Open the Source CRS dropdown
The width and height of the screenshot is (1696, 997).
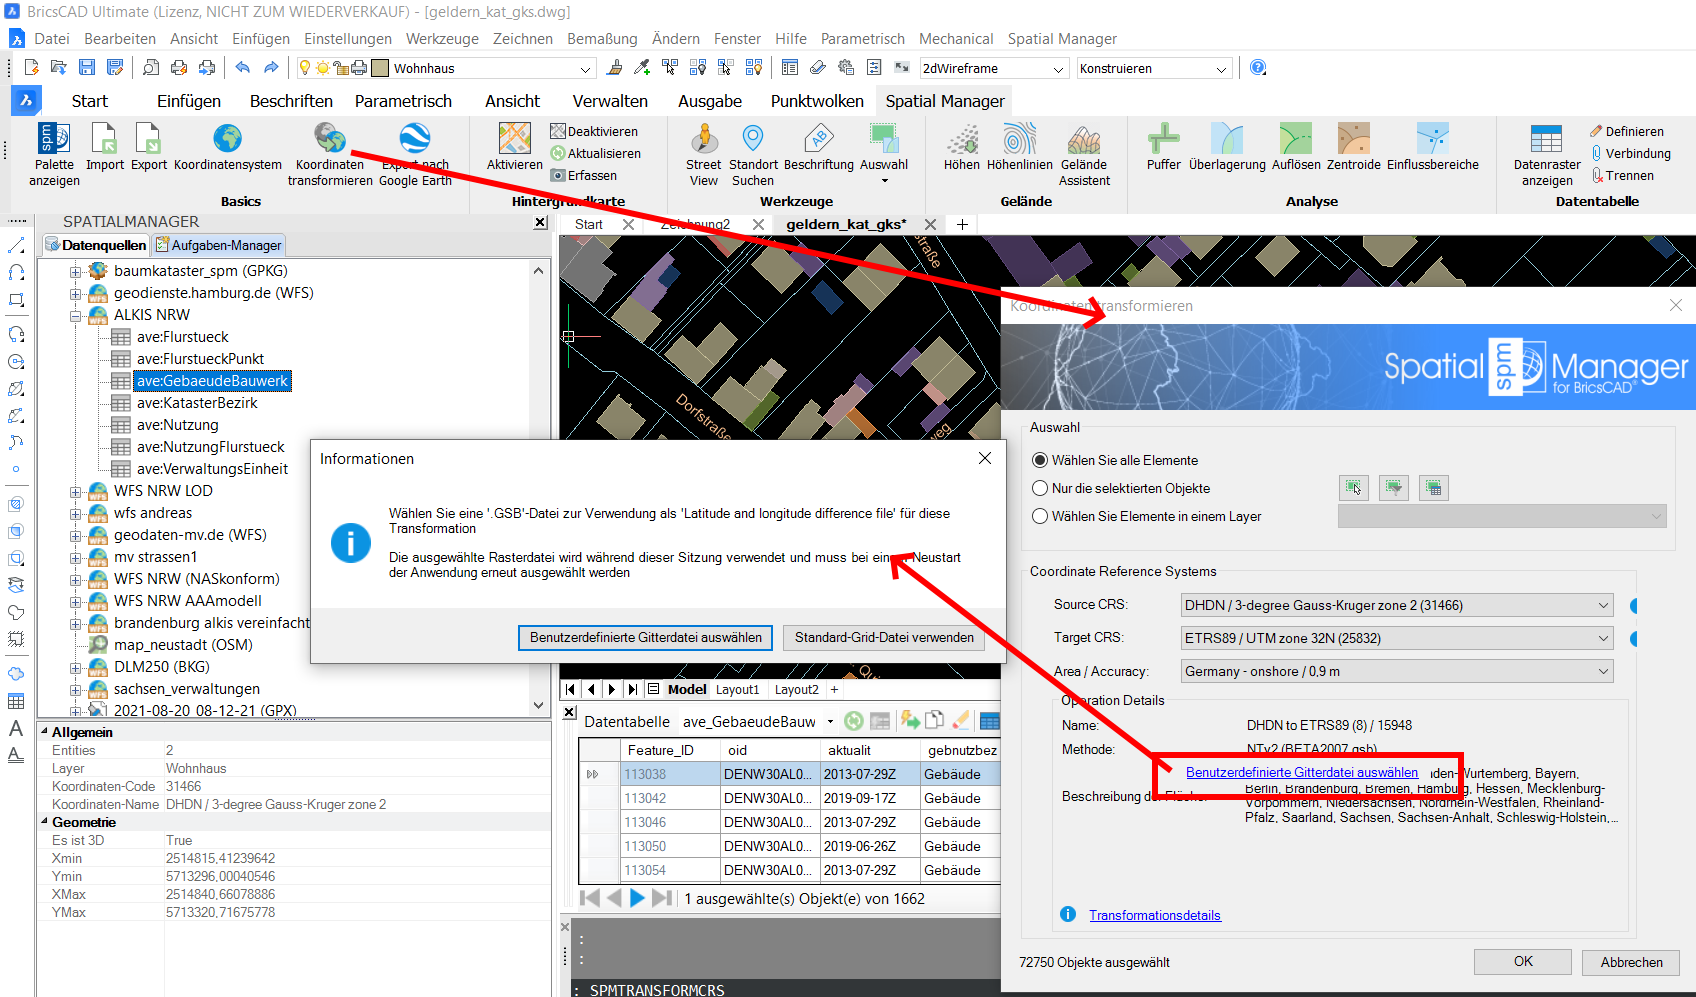coord(1397,605)
